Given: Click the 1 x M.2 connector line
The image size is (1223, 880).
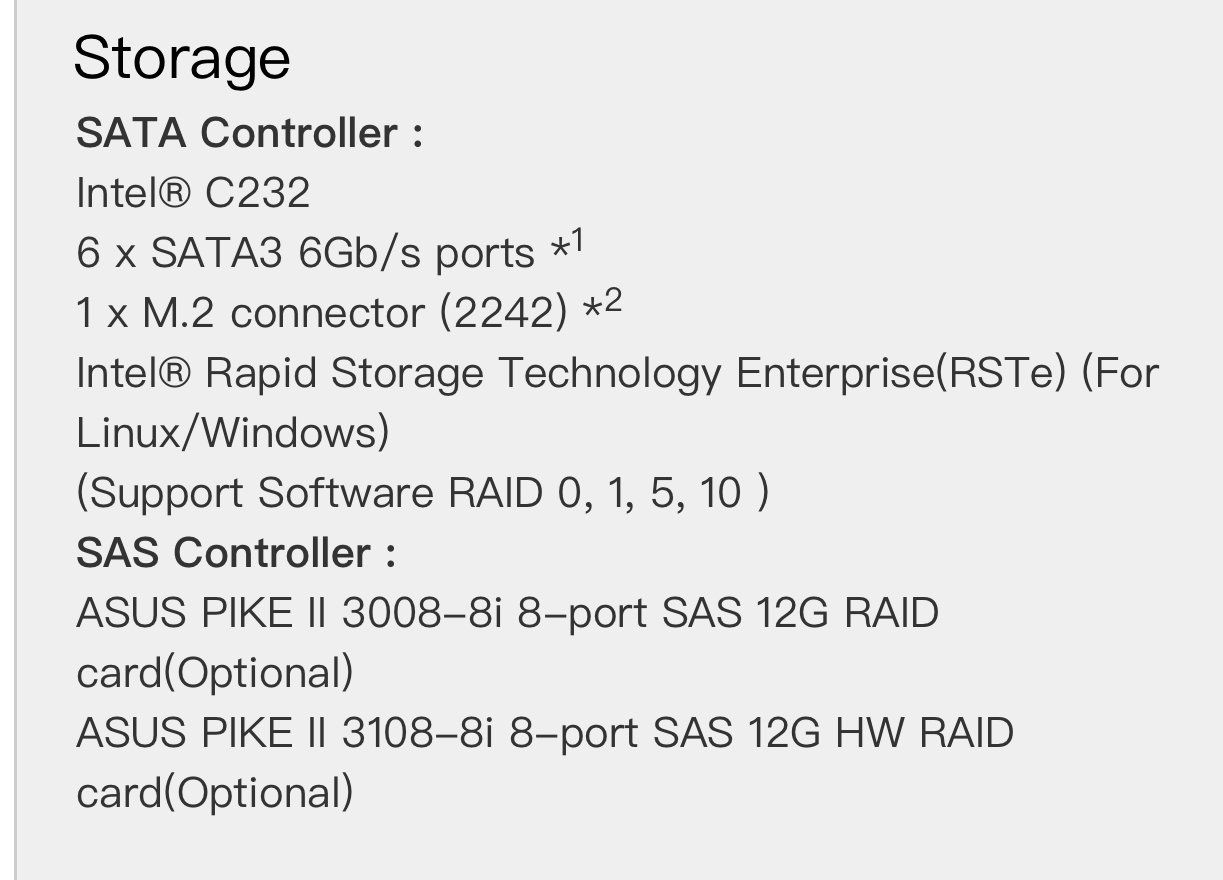Looking at the screenshot, I should pos(349,313).
